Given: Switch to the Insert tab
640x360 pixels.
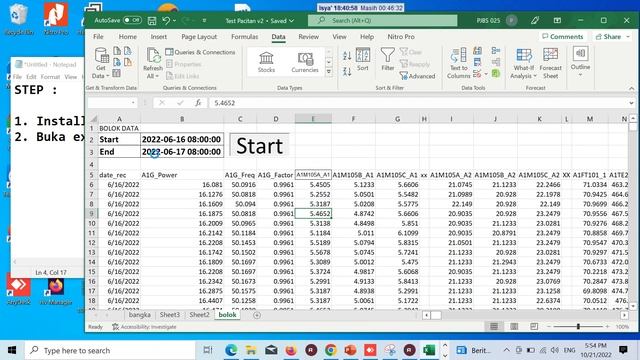Looking at the screenshot, I should [159, 37].
